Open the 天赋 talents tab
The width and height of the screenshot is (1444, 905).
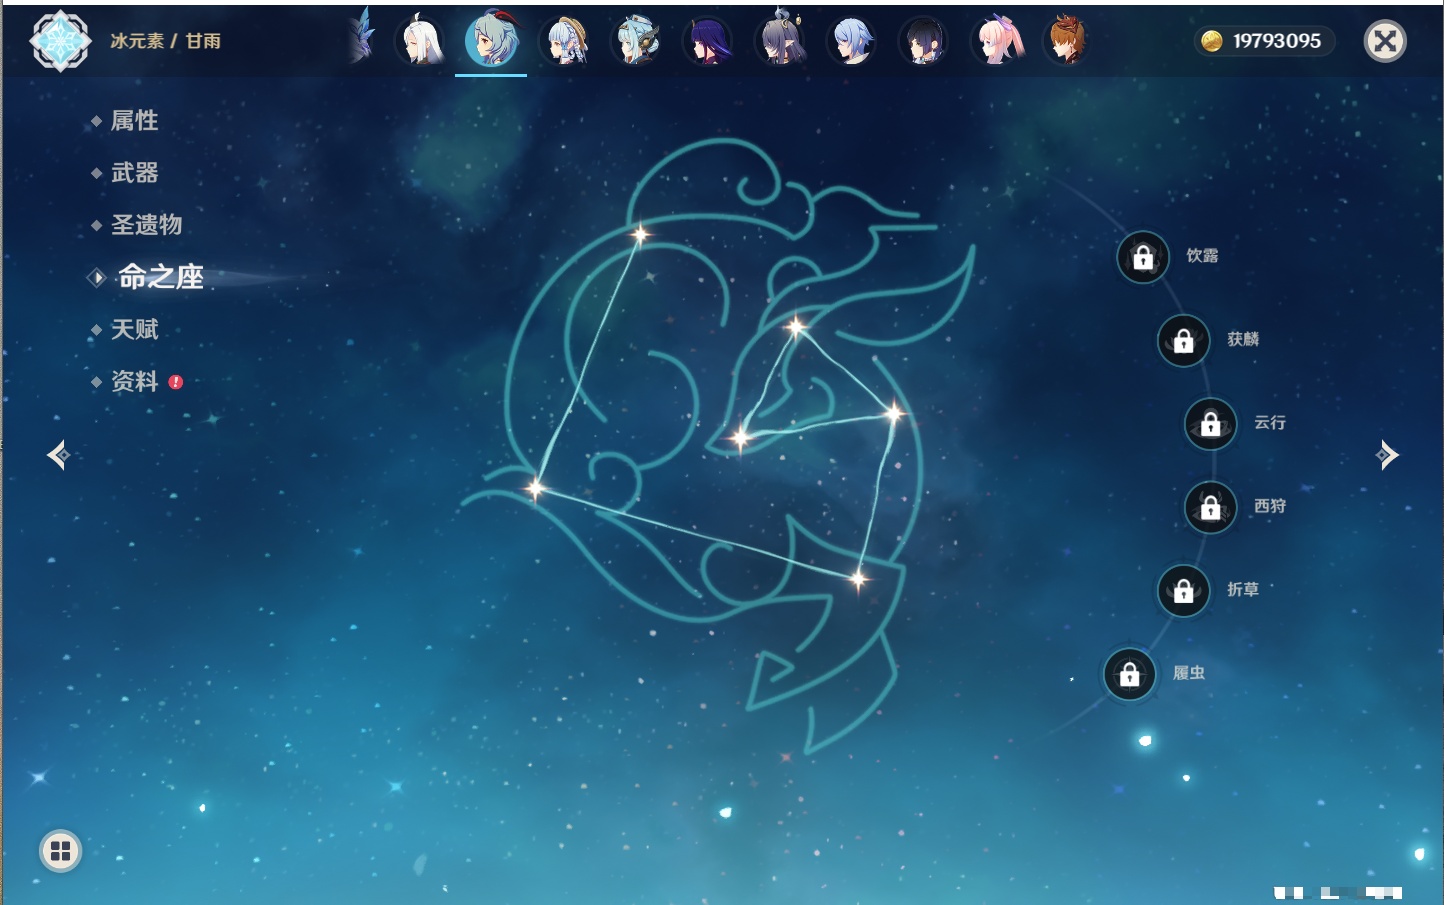pos(134,329)
